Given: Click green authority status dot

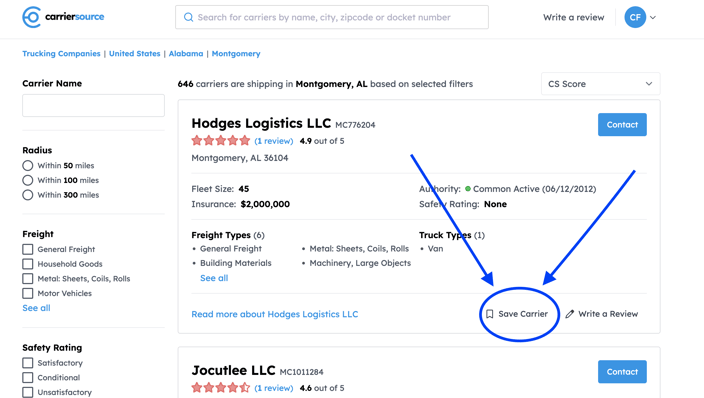Looking at the screenshot, I should click(468, 189).
